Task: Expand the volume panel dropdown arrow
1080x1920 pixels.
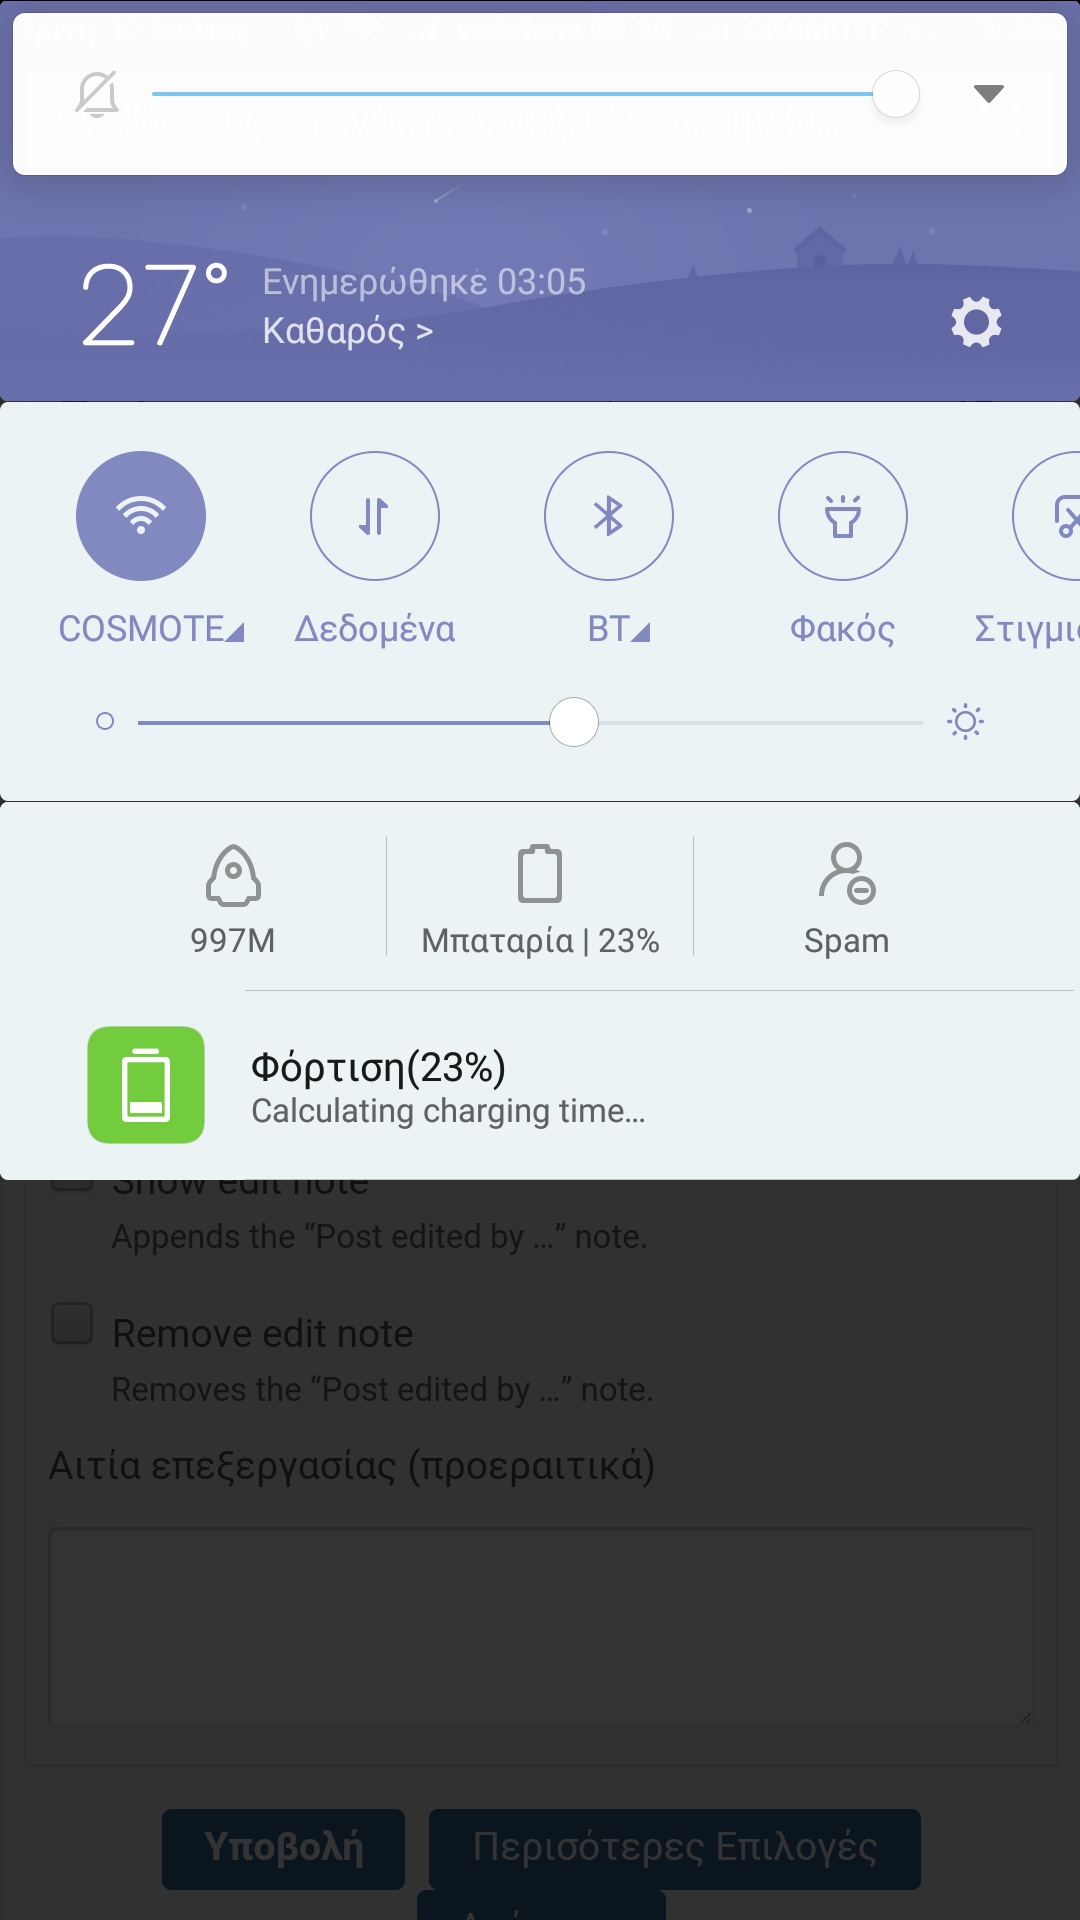Action: click(x=988, y=94)
